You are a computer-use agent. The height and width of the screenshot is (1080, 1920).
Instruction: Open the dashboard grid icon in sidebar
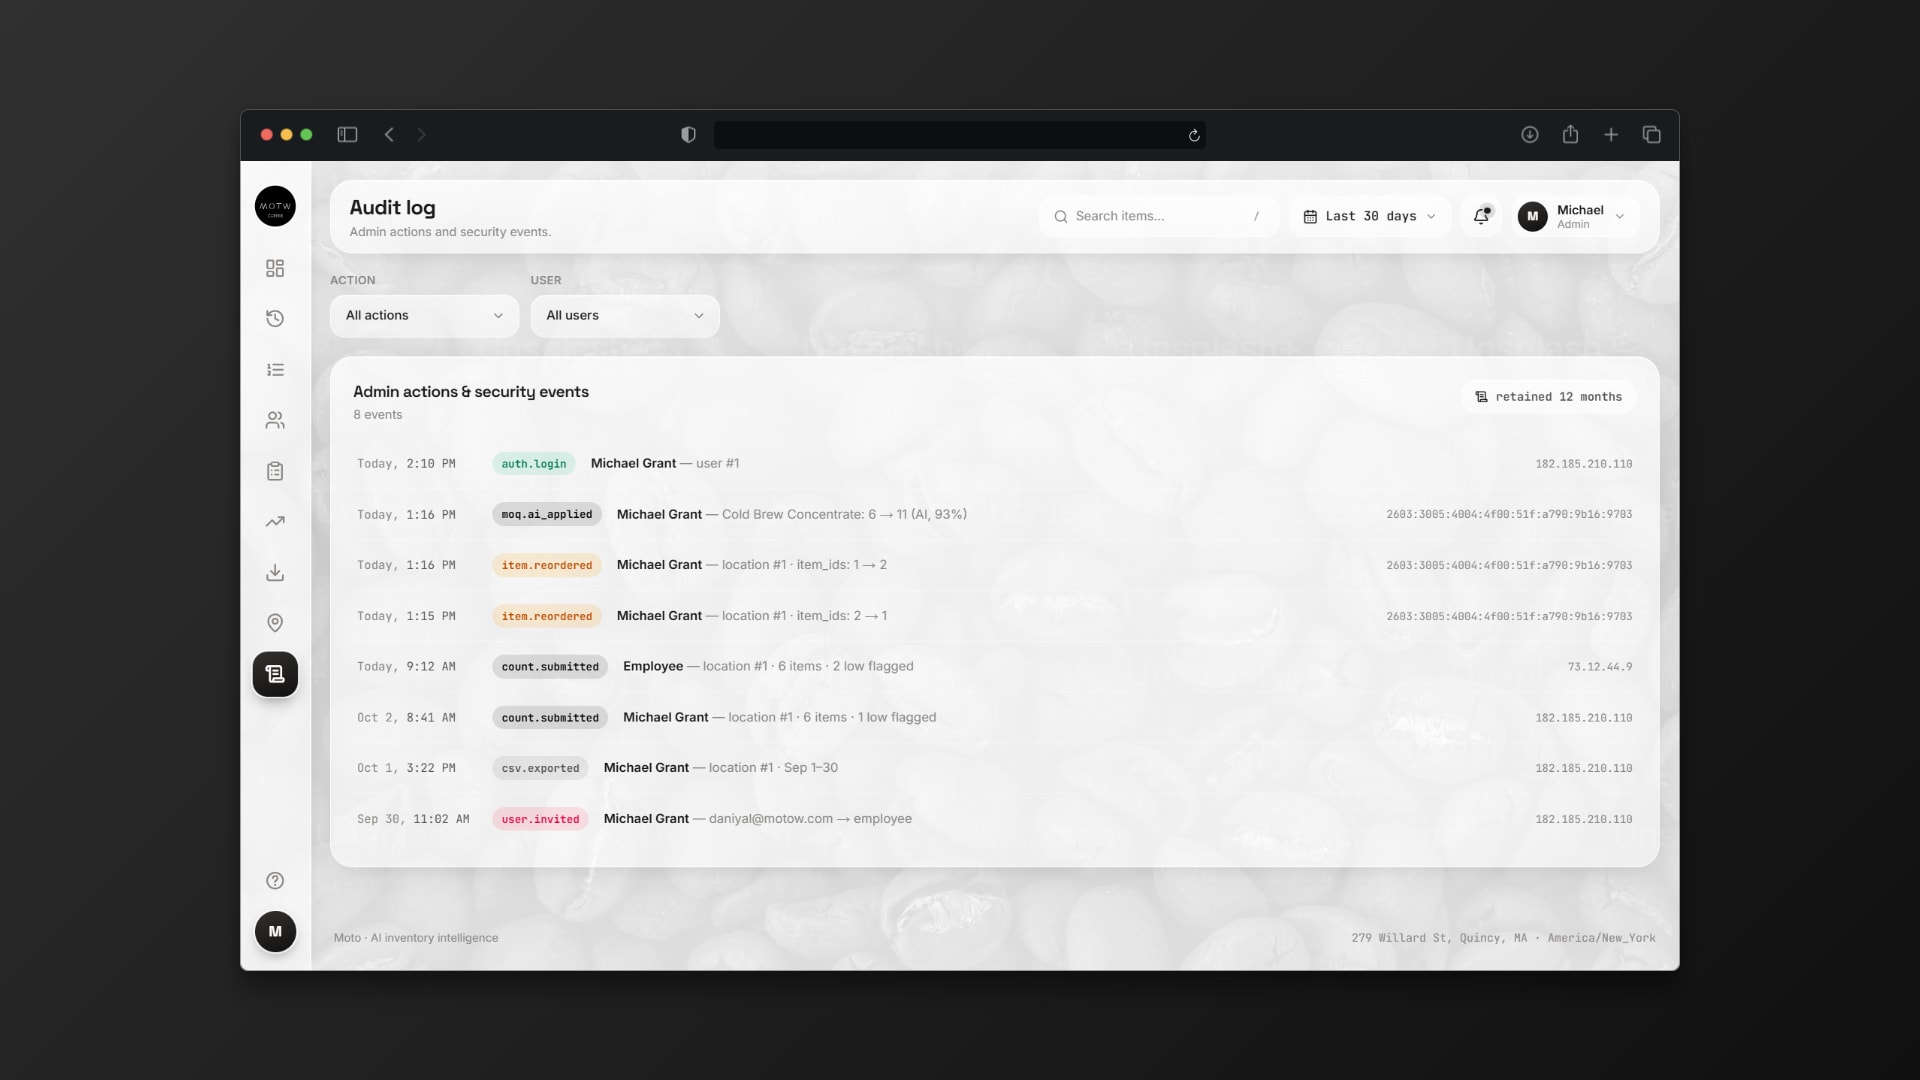click(x=275, y=268)
